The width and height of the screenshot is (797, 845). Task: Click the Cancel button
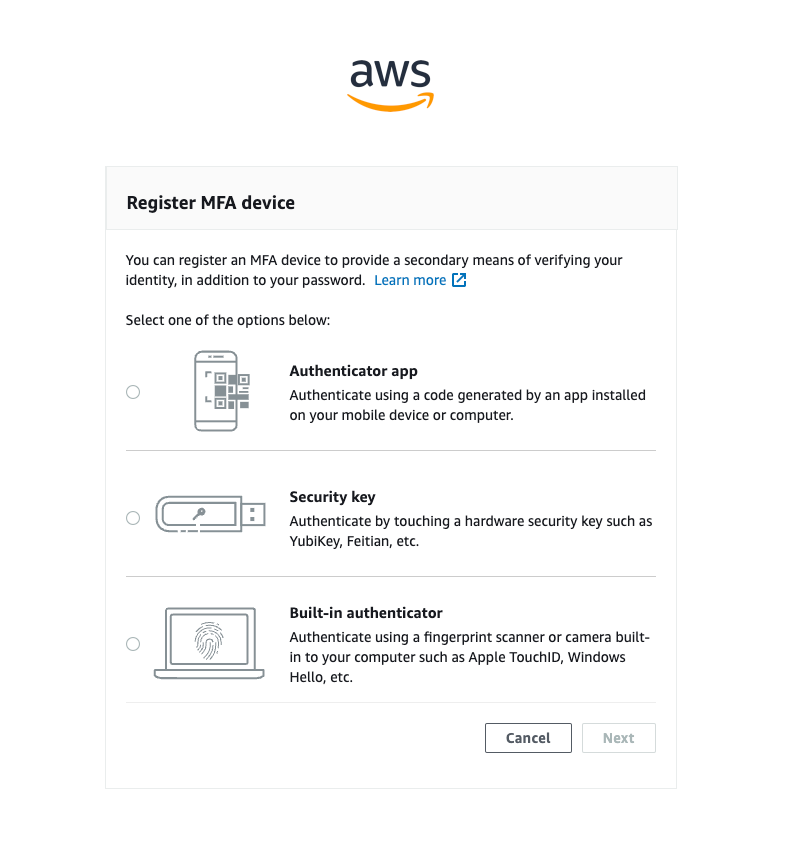point(528,738)
